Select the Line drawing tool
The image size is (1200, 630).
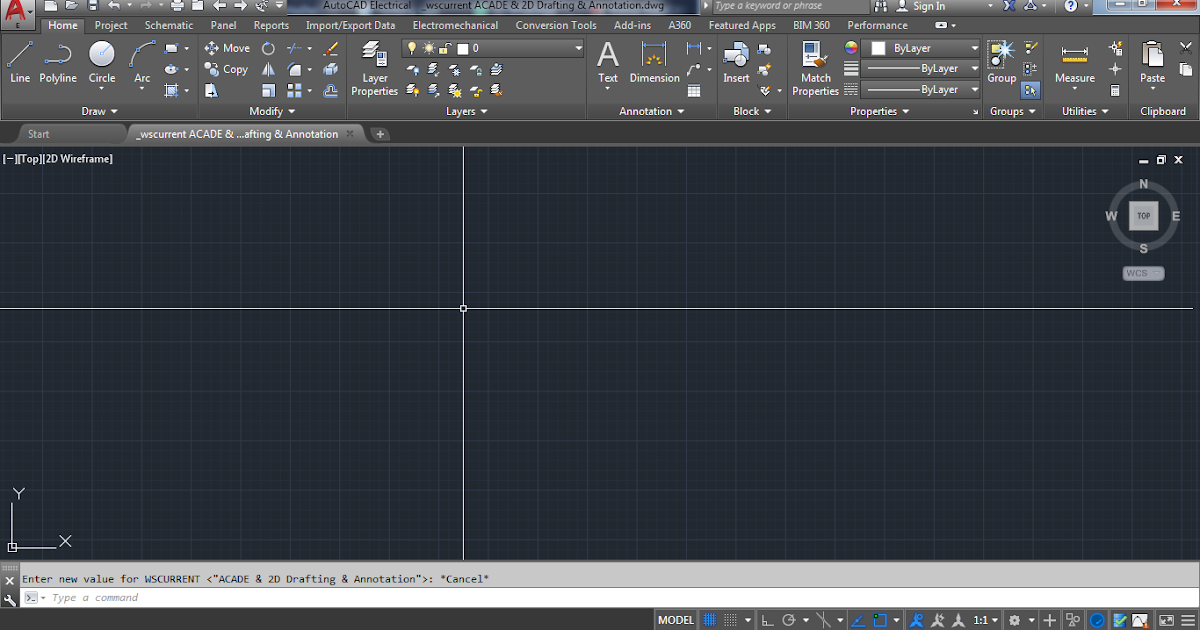pos(20,60)
